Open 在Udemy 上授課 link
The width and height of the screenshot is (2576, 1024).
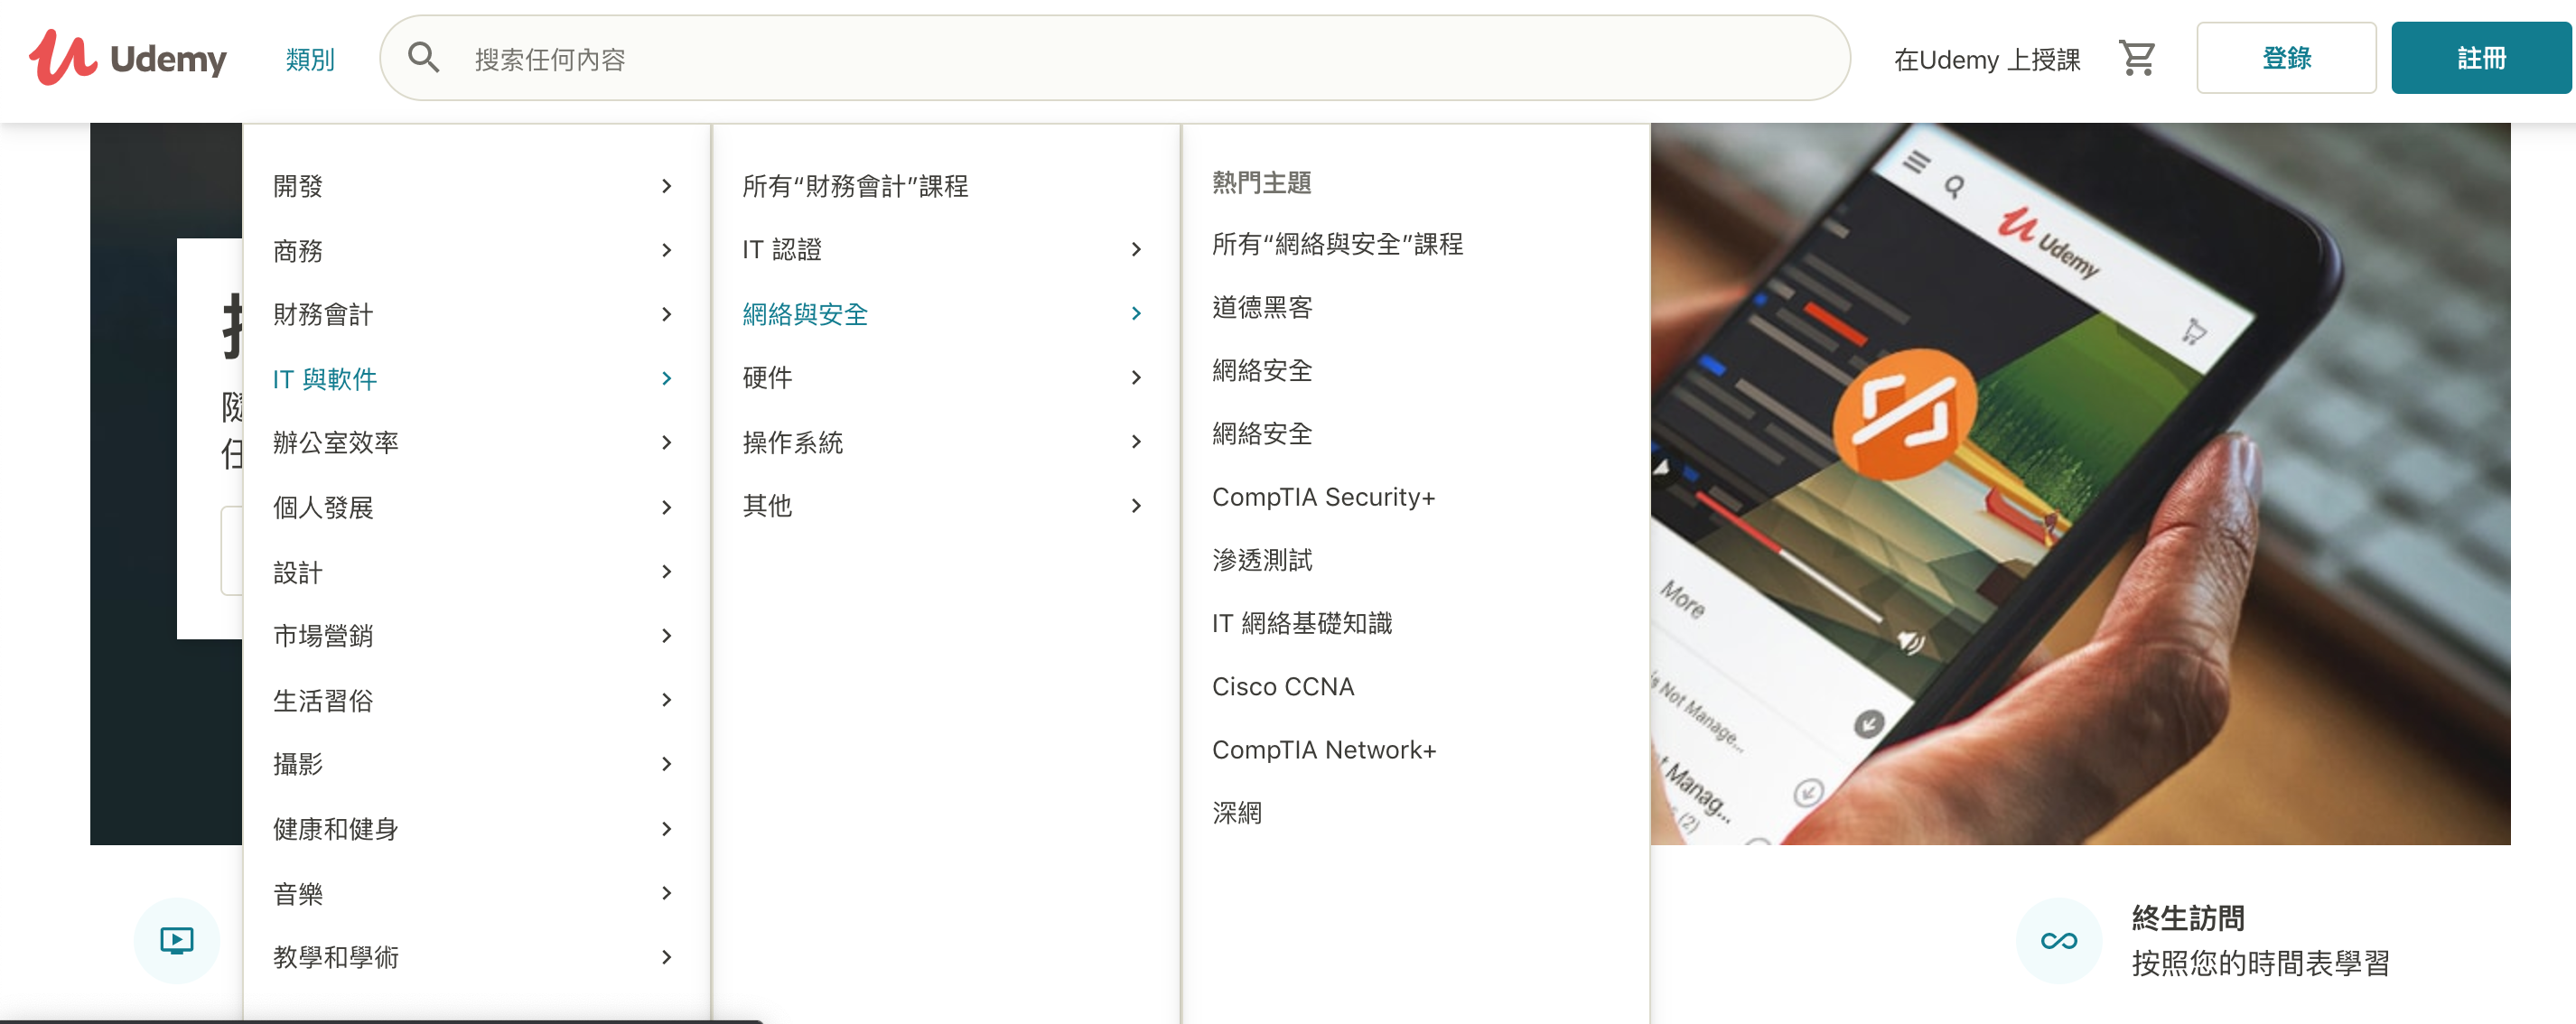pos(1986,59)
